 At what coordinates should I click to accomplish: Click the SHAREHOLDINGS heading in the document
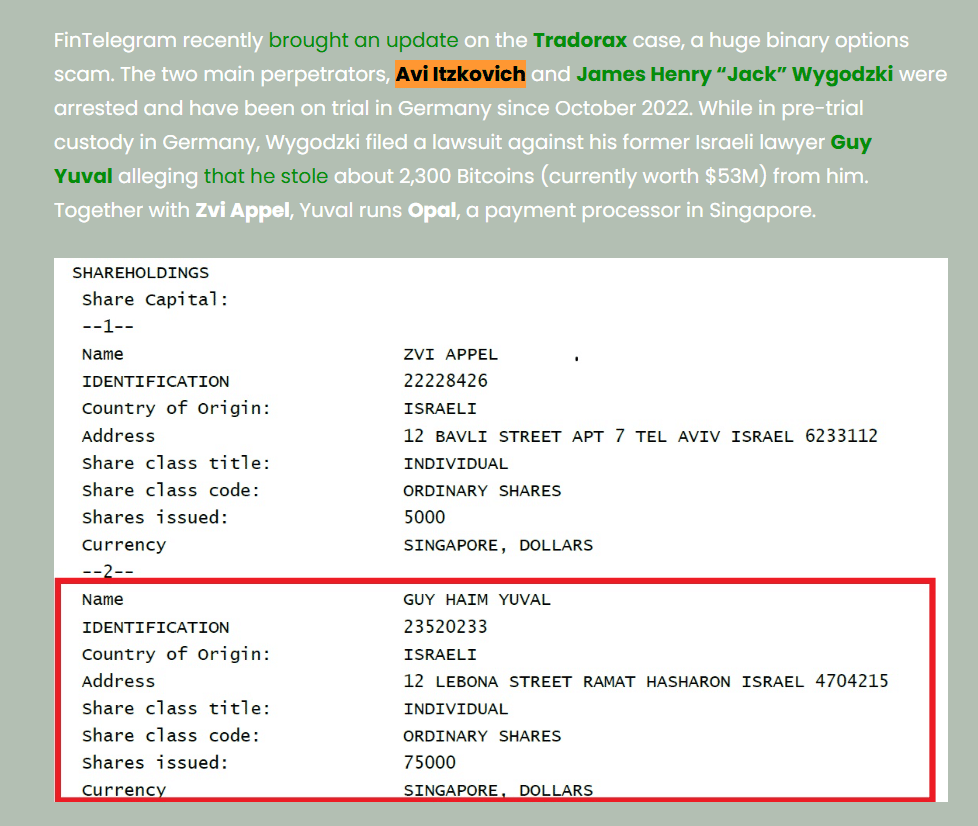140,272
